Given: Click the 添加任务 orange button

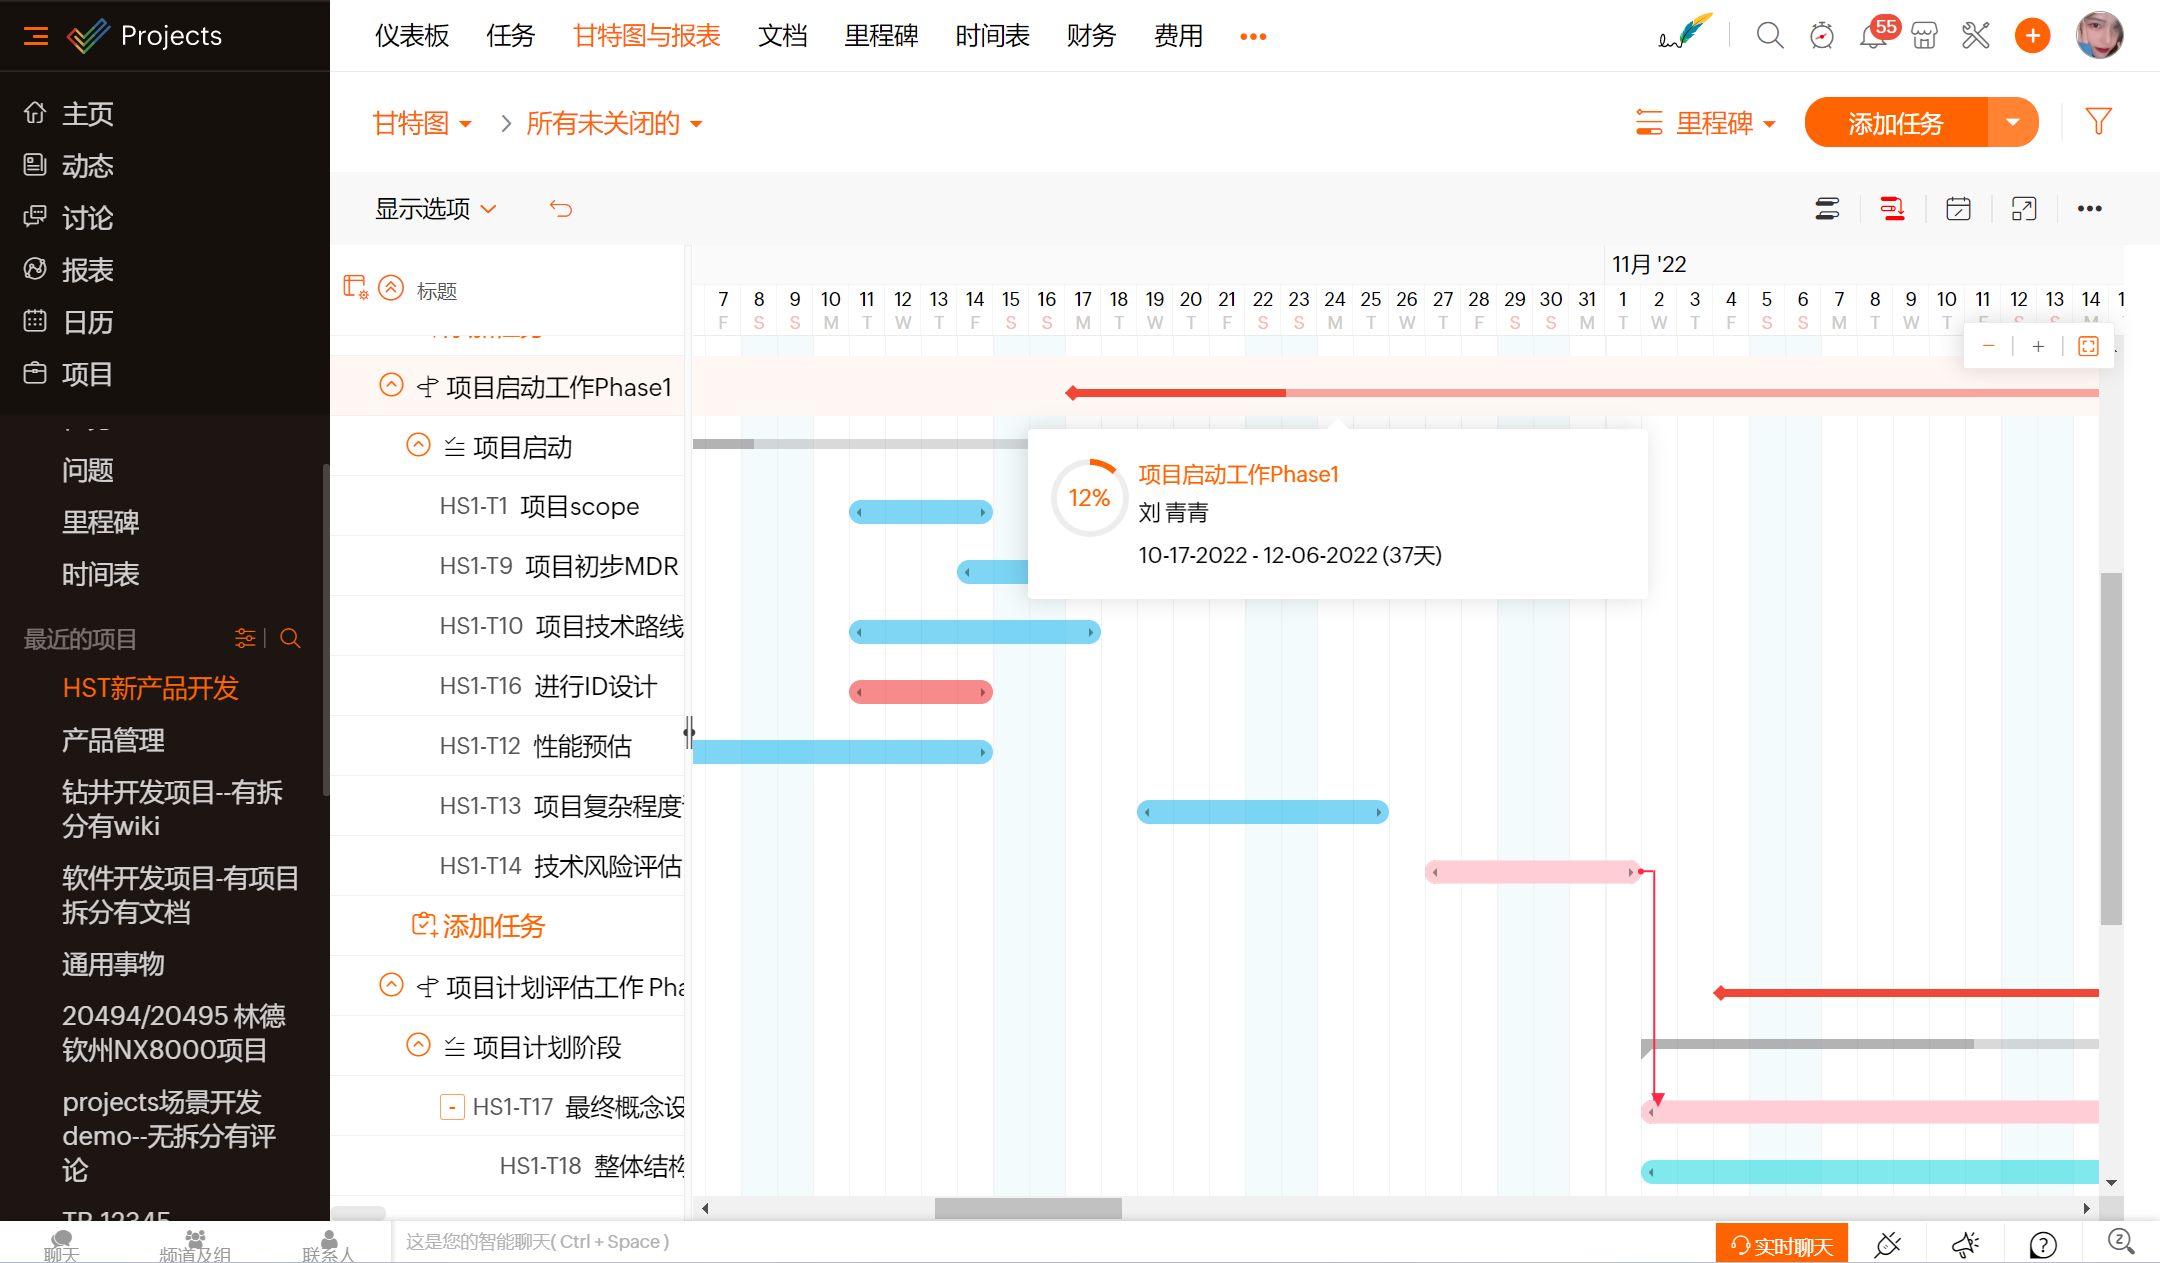Looking at the screenshot, I should click(1895, 123).
